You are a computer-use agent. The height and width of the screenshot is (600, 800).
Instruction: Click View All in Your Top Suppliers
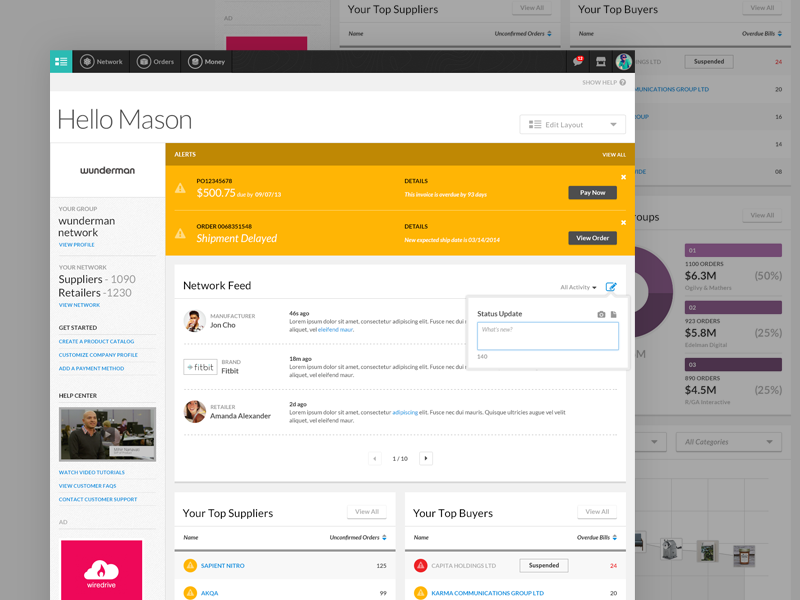(367, 512)
